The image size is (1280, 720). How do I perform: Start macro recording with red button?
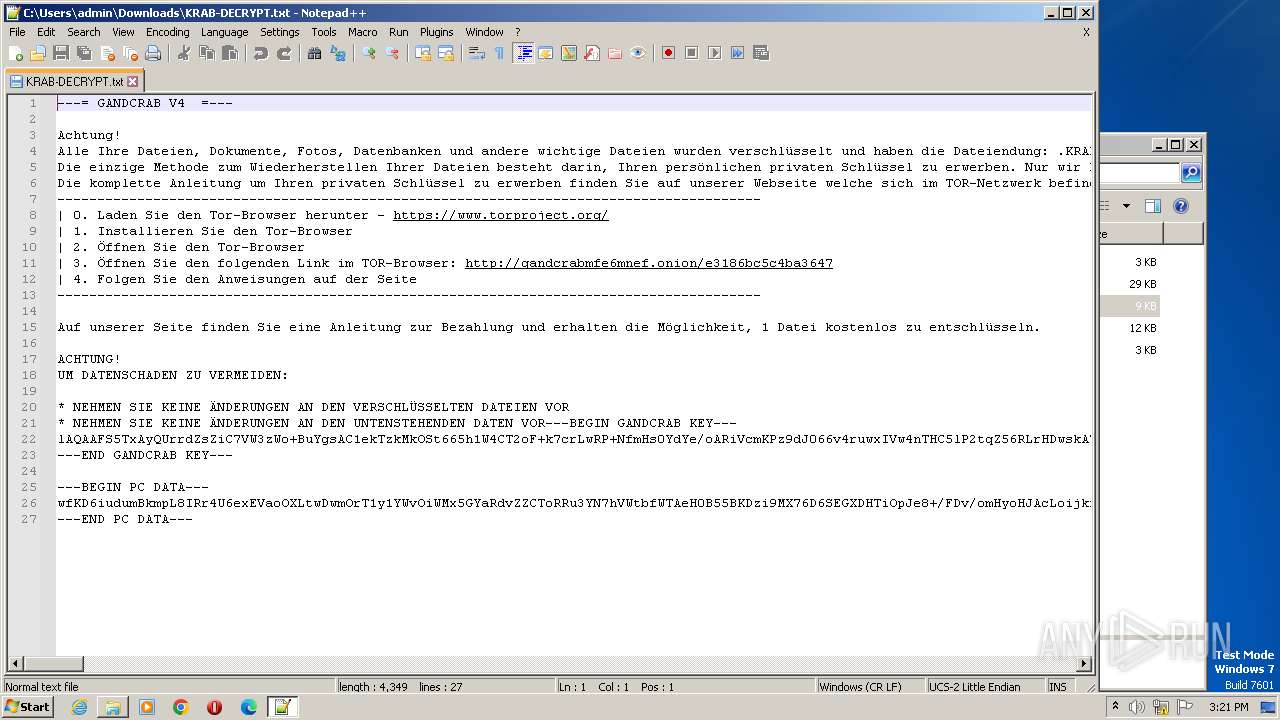tap(669, 53)
